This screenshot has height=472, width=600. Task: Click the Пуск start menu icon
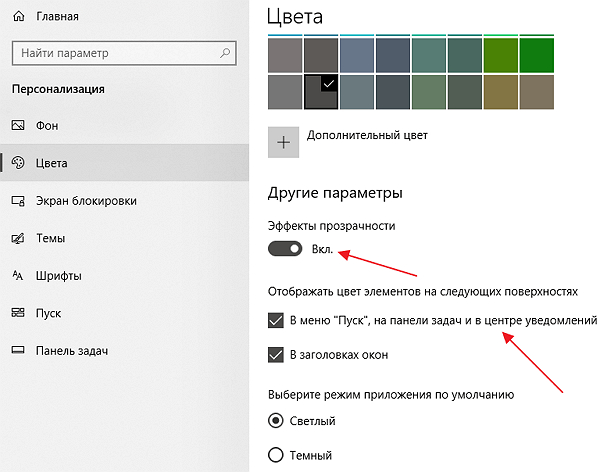pos(17,313)
